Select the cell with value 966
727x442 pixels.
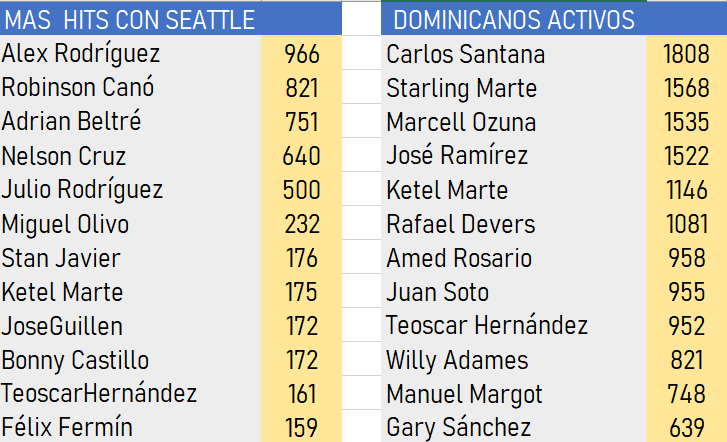(301, 54)
